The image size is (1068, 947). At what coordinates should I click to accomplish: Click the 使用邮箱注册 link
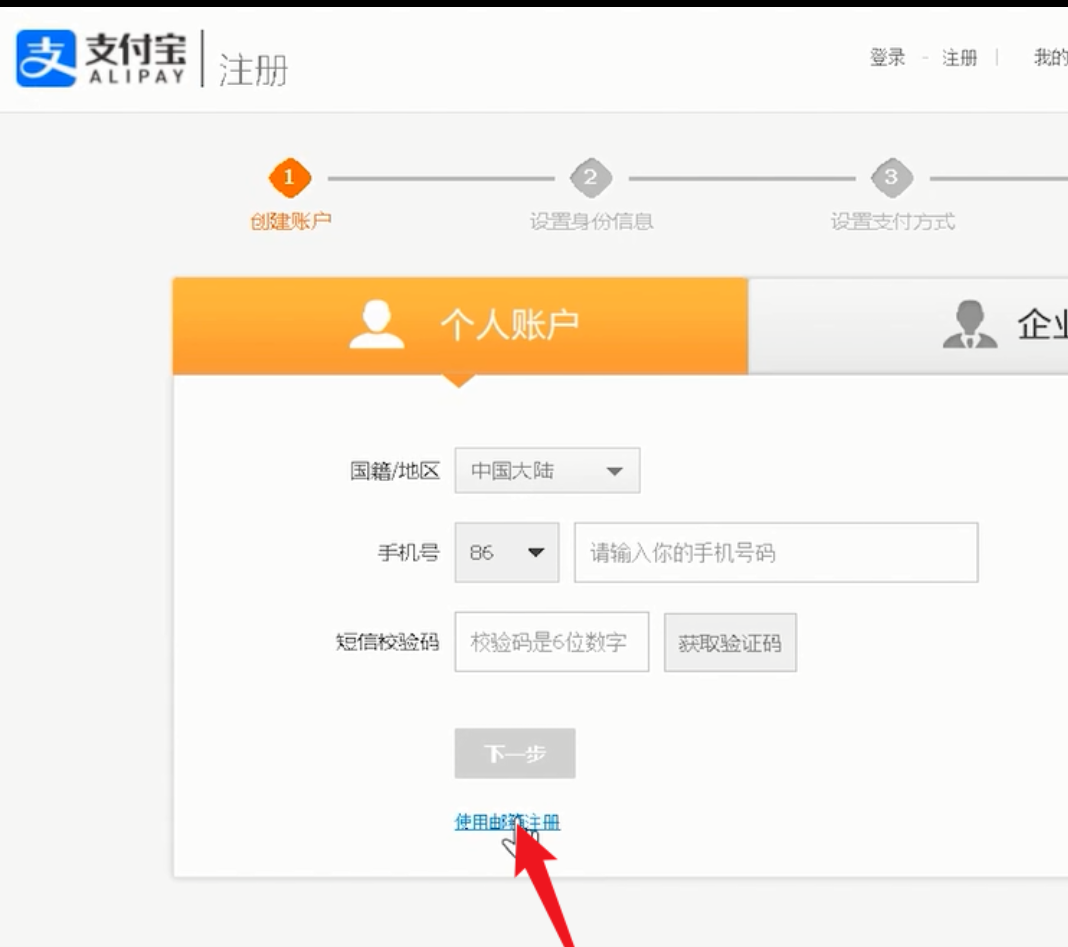tap(507, 822)
